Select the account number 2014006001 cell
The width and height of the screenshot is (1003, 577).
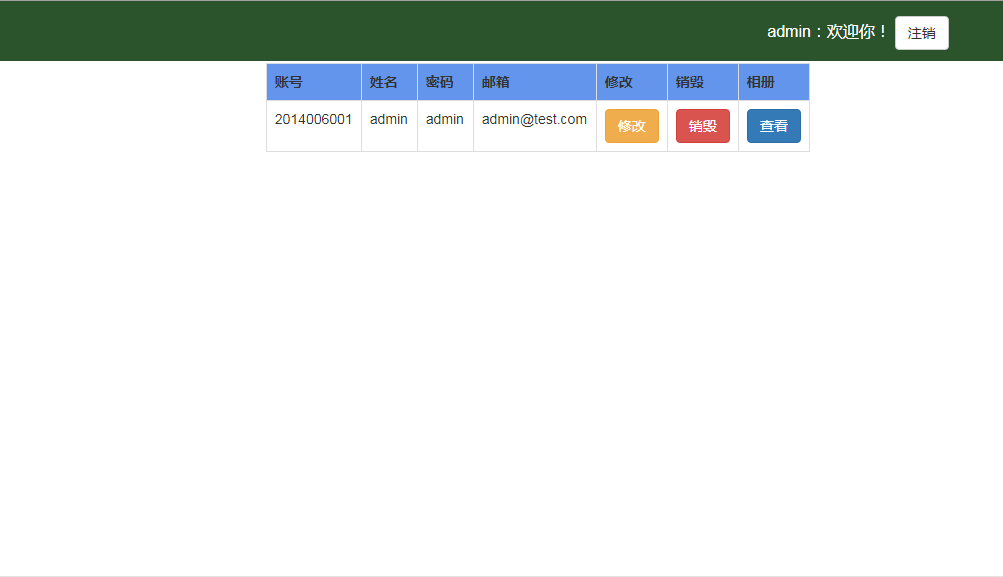313,126
